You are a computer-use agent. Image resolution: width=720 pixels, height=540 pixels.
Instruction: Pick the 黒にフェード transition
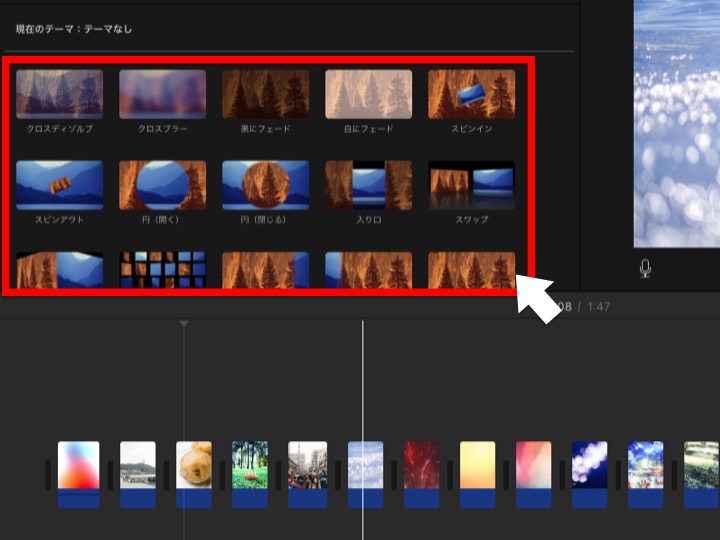265,94
